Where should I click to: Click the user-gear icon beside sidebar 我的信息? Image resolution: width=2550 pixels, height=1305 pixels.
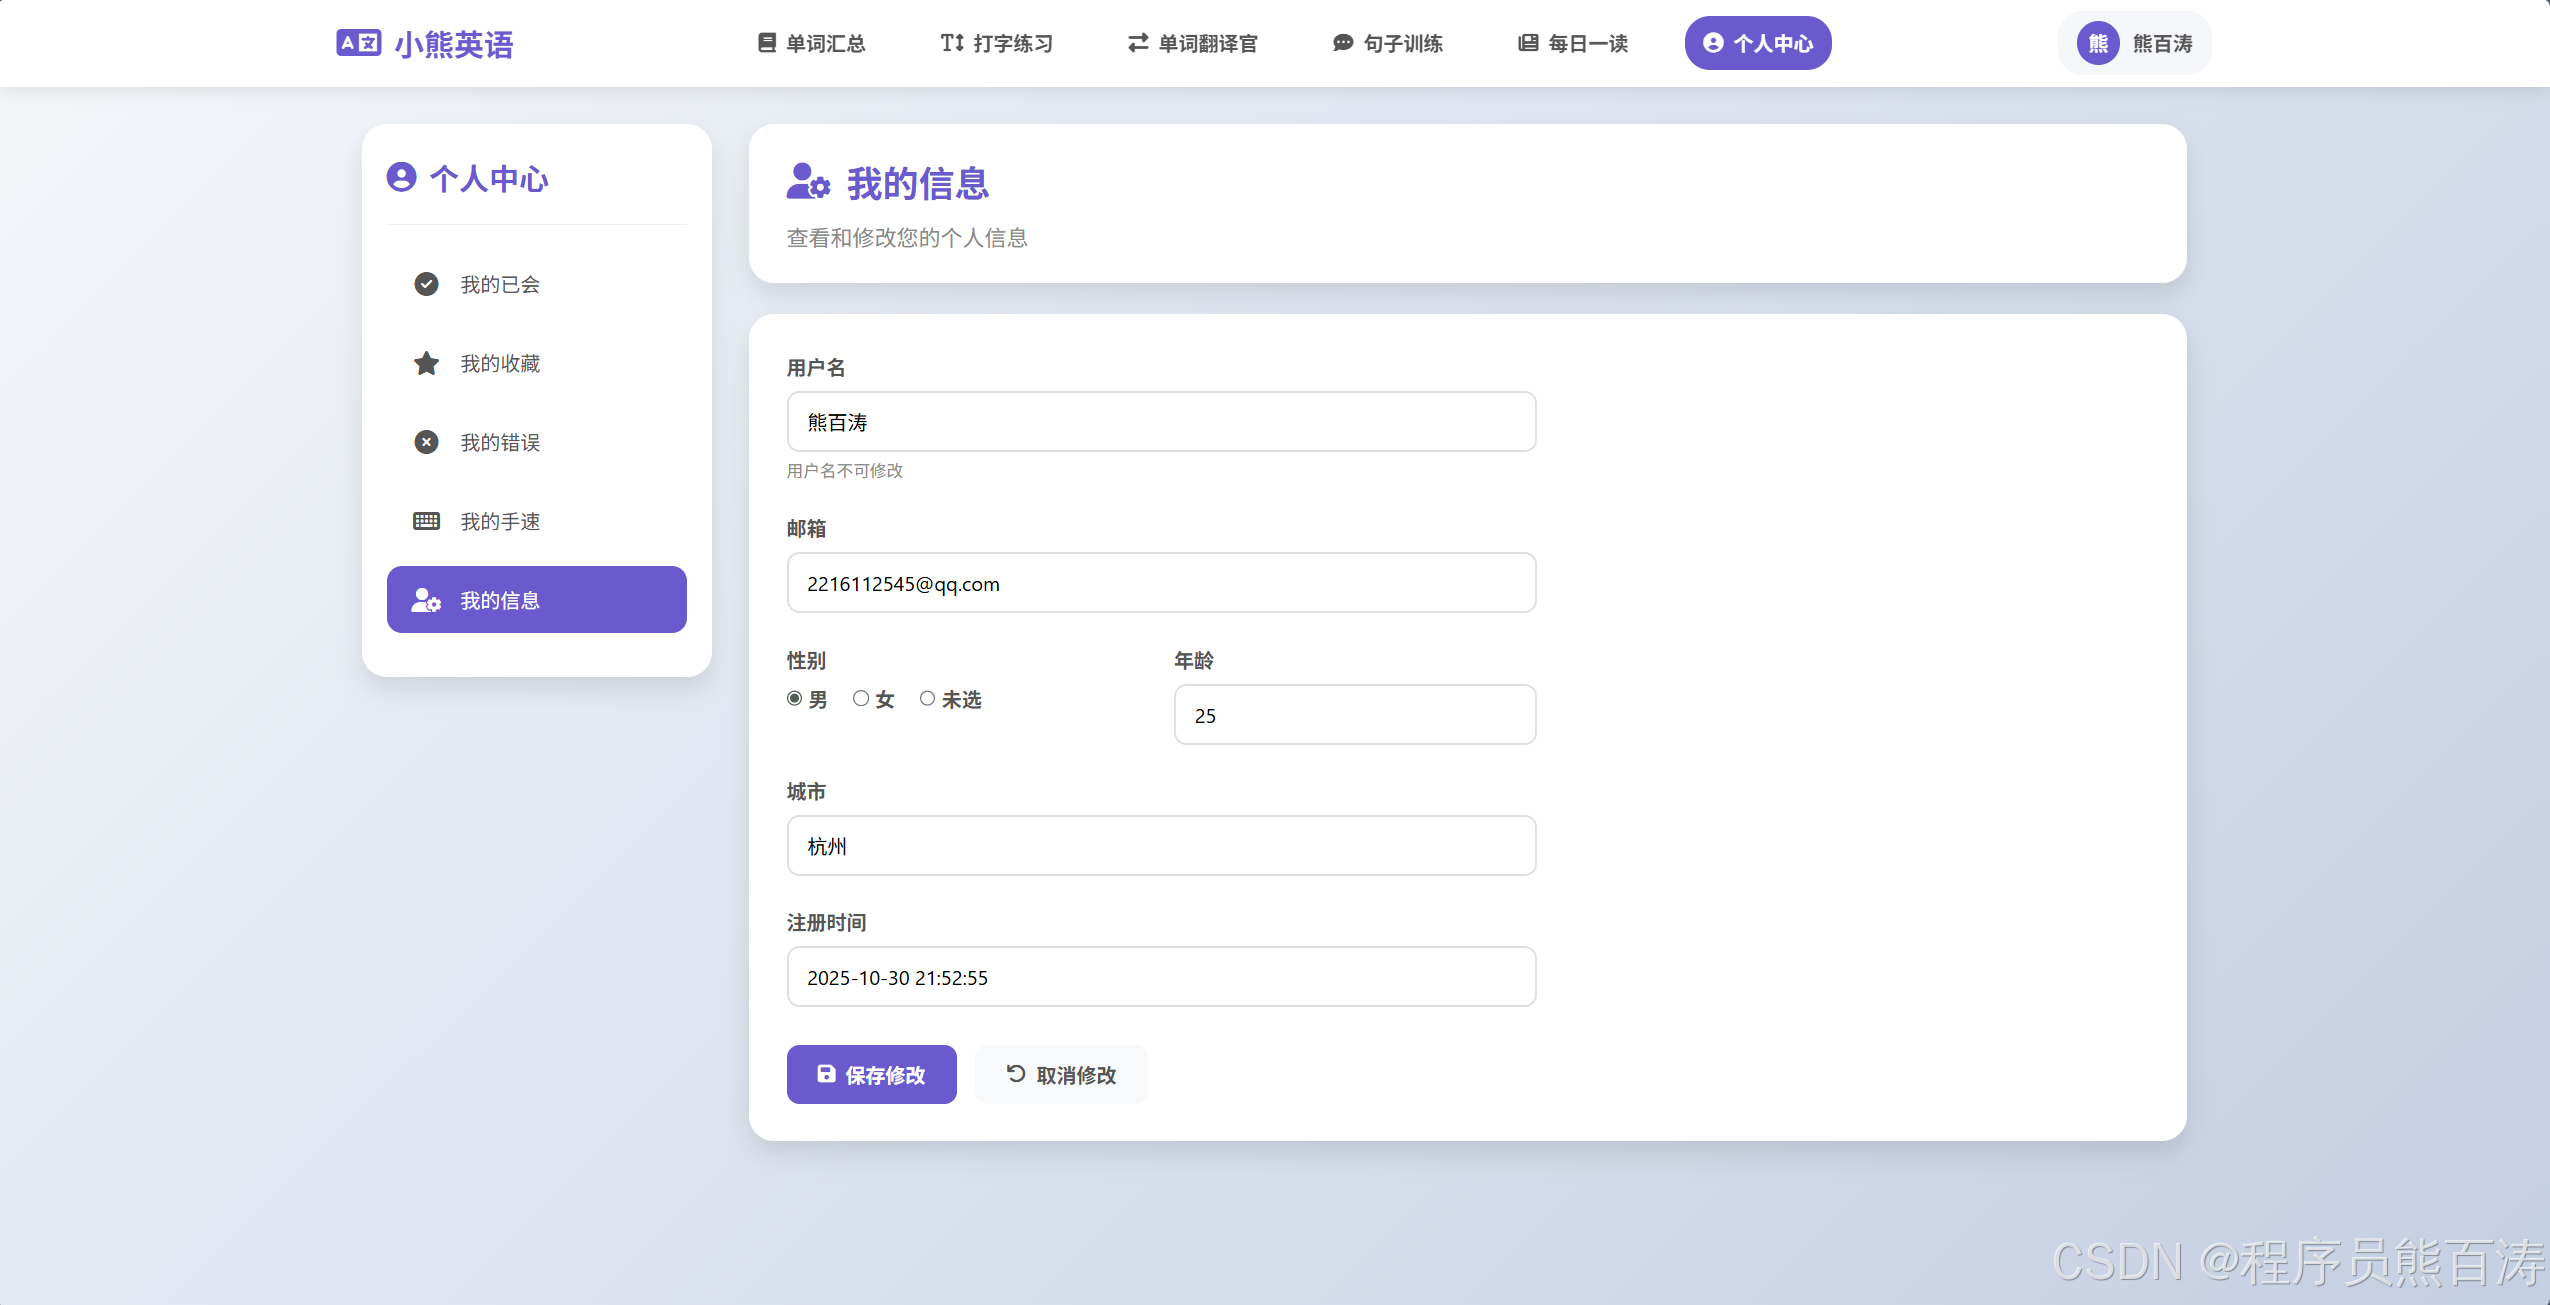[x=426, y=600]
